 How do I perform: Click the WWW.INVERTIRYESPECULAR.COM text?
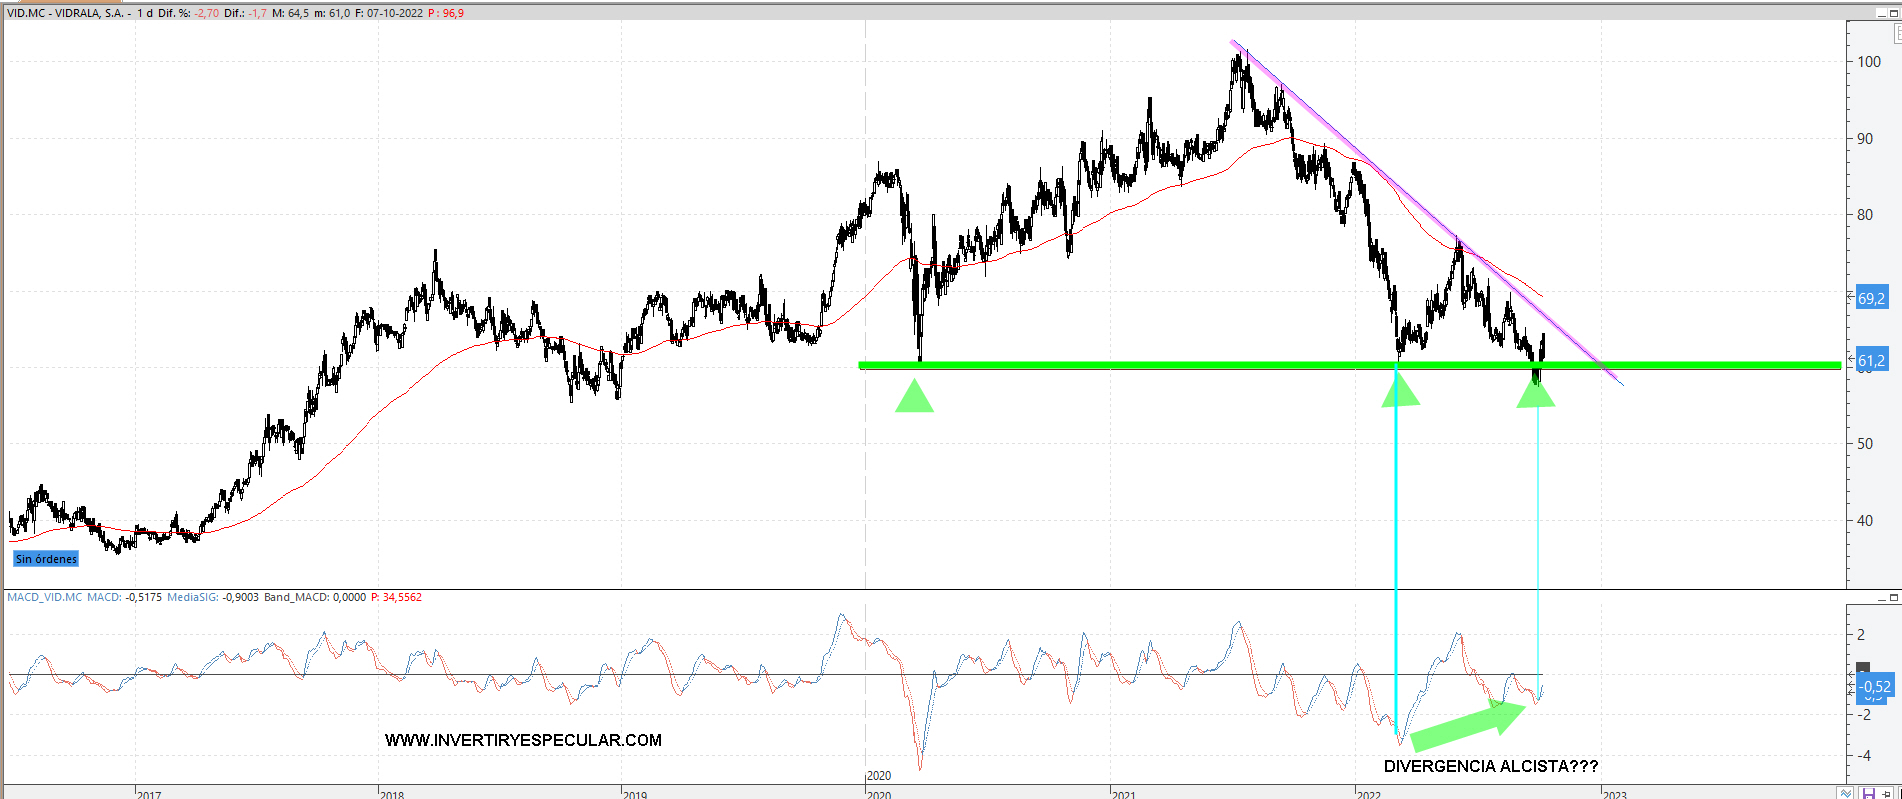coord(523,740)
